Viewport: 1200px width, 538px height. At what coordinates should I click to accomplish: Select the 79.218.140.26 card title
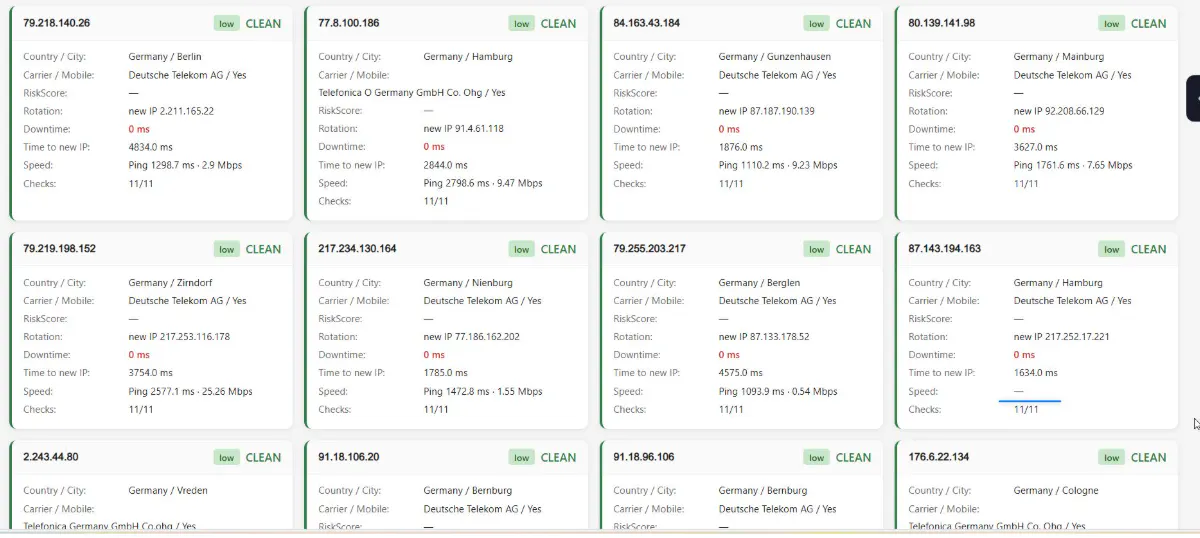click(x=57, y=23)
